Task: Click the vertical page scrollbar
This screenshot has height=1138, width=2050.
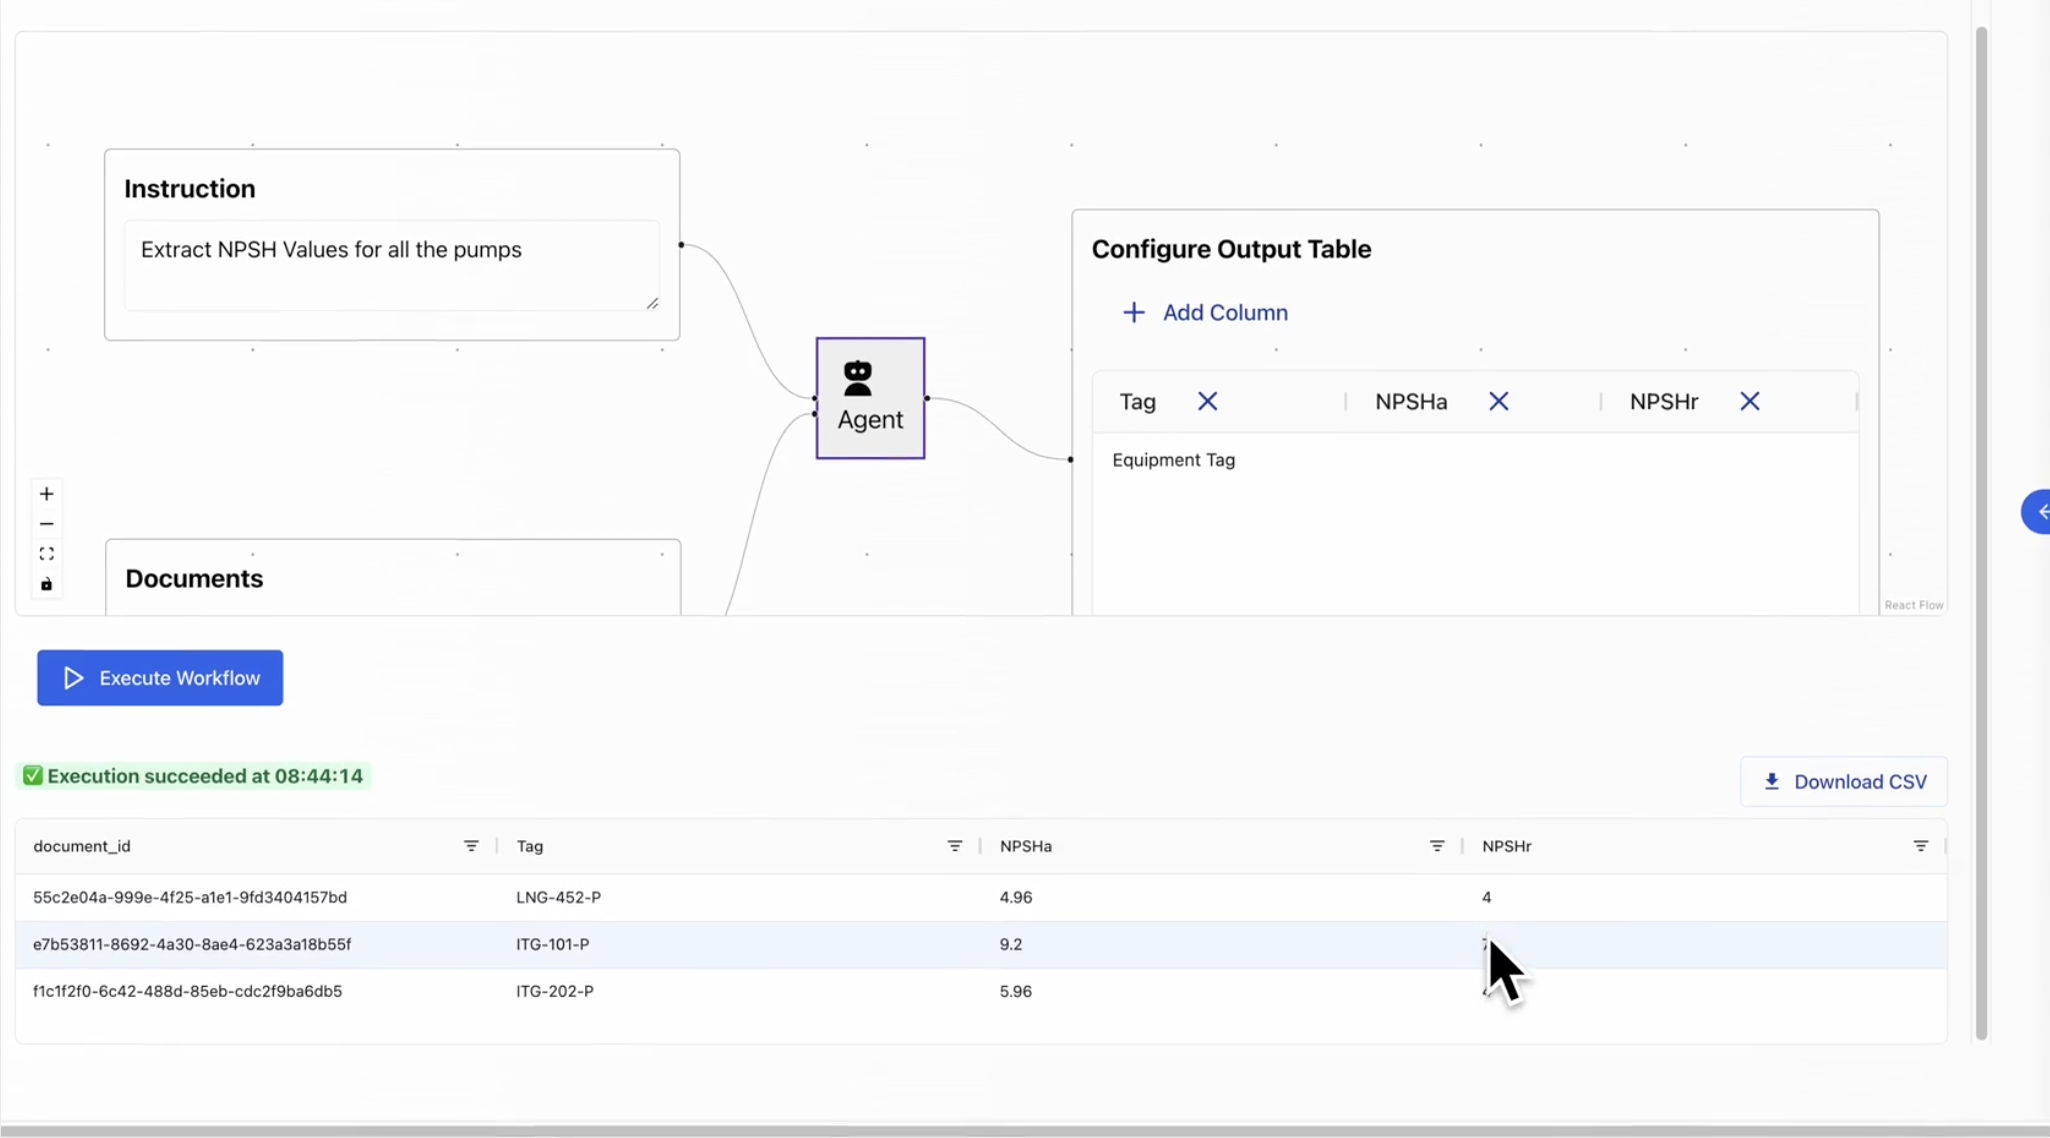Action: tap(1981, 533)
